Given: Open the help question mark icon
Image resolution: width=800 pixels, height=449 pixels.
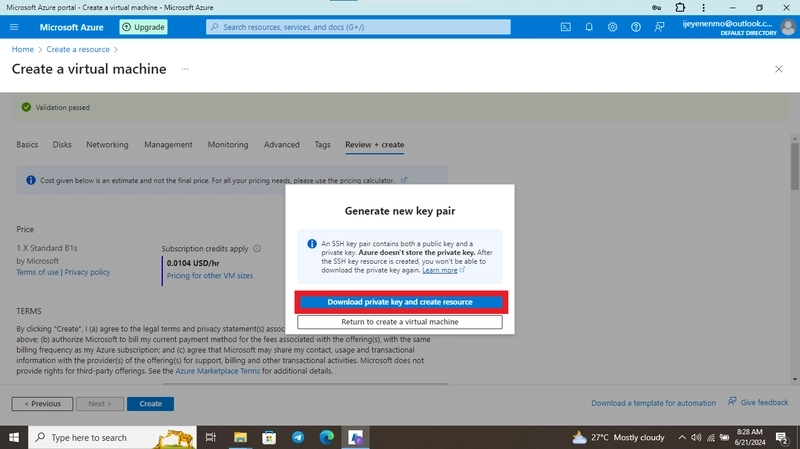Looking at the screenshot, I should (x=636, y=27).
